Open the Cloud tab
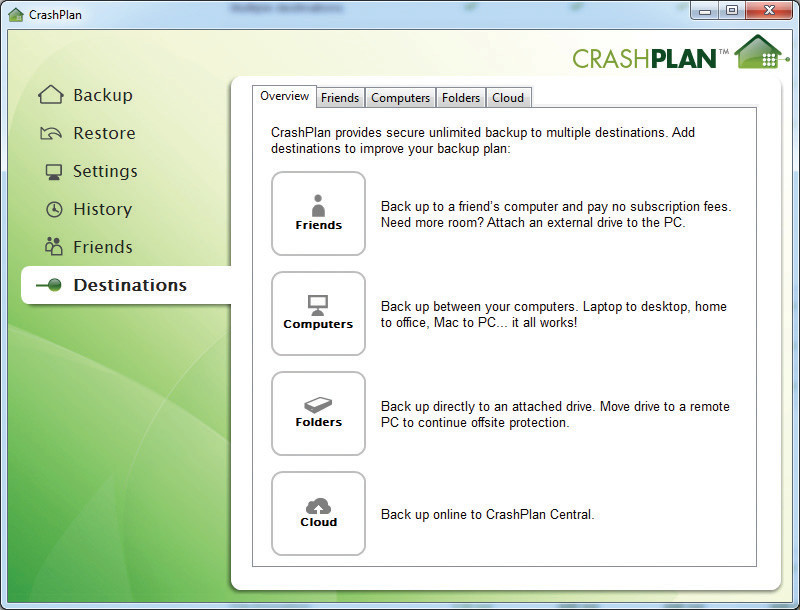Viewport: 800px width, 610px height. pos(508,97)
